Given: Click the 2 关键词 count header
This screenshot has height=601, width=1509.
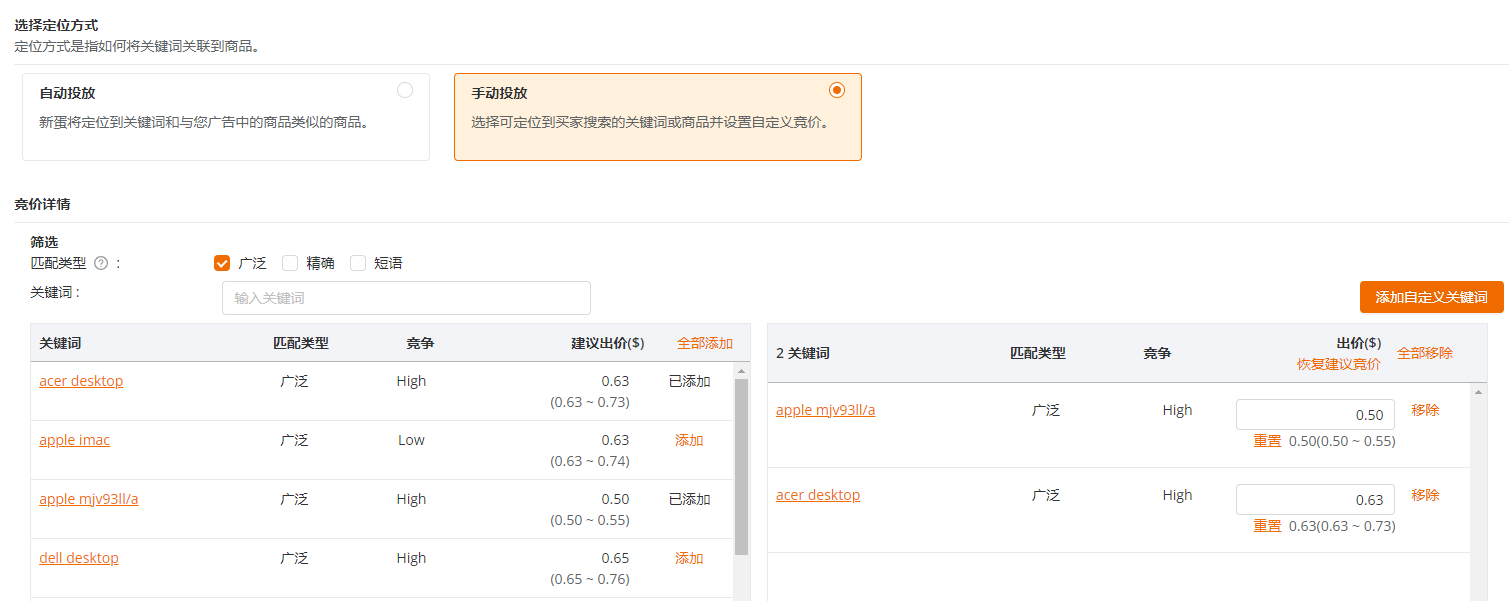Looking at the screenshot, I should 803,353.
